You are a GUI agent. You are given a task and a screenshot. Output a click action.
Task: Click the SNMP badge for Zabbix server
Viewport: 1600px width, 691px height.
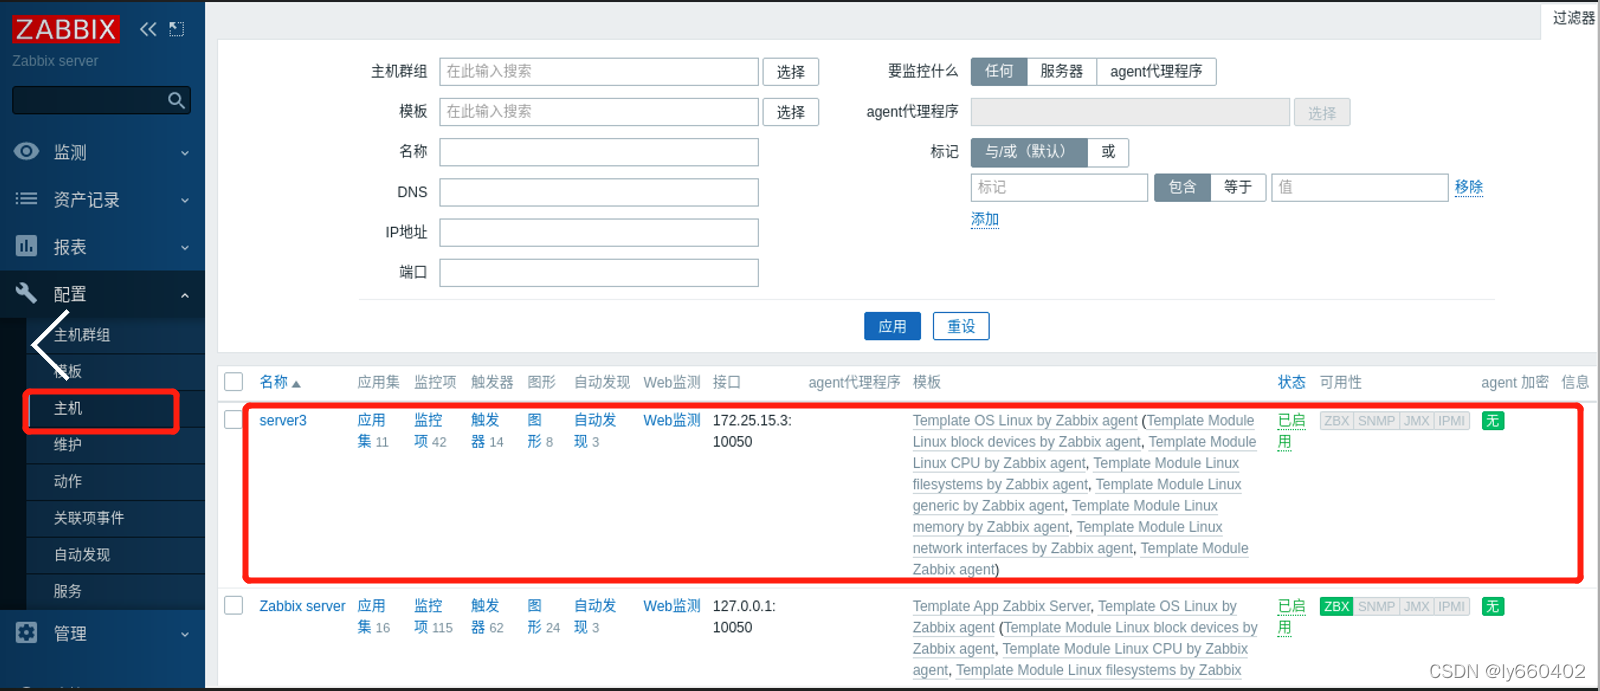point(1376,607)
